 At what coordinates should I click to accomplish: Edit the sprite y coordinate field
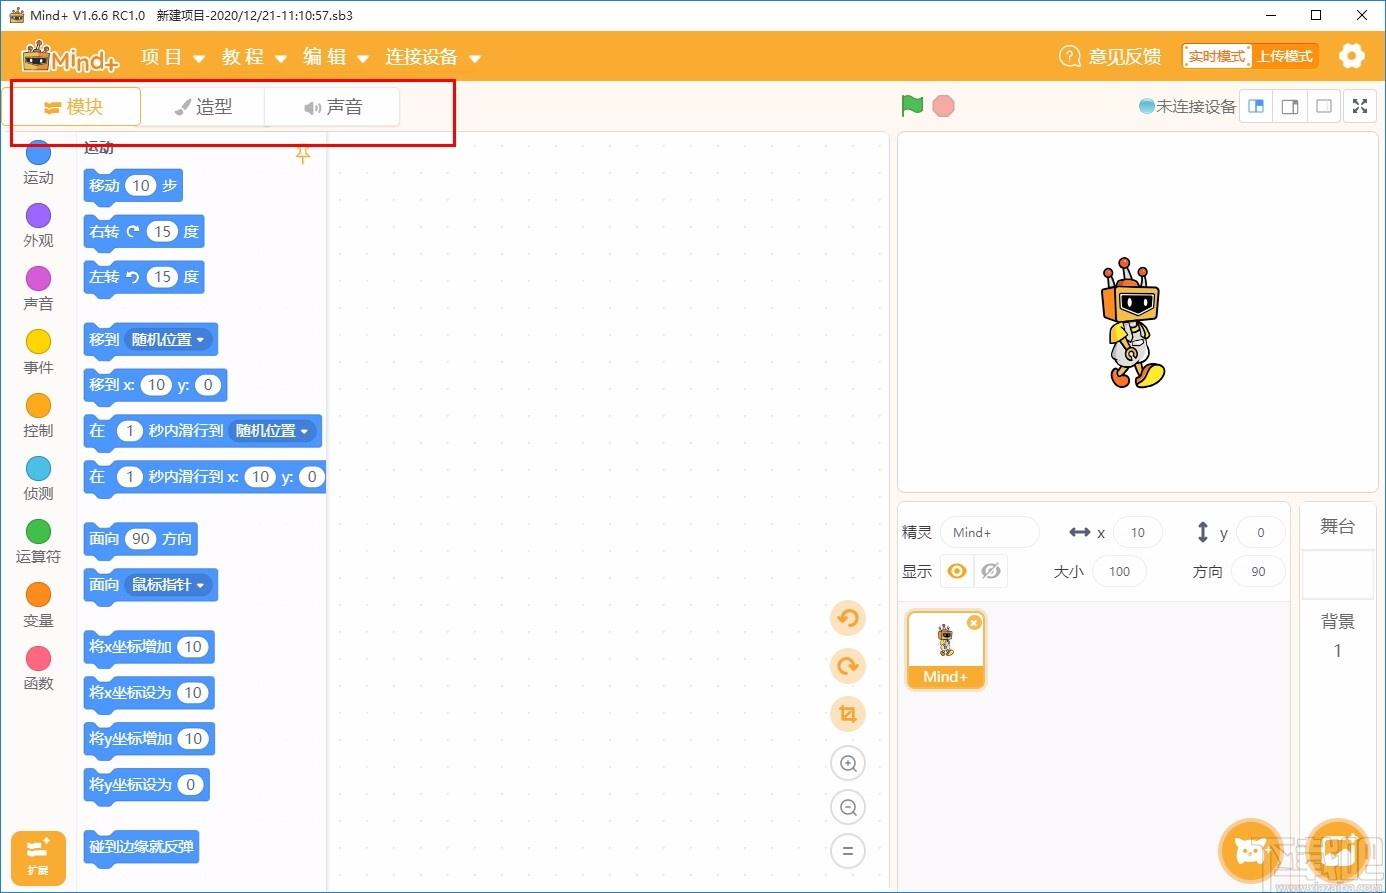click(x=1261, y=532)
